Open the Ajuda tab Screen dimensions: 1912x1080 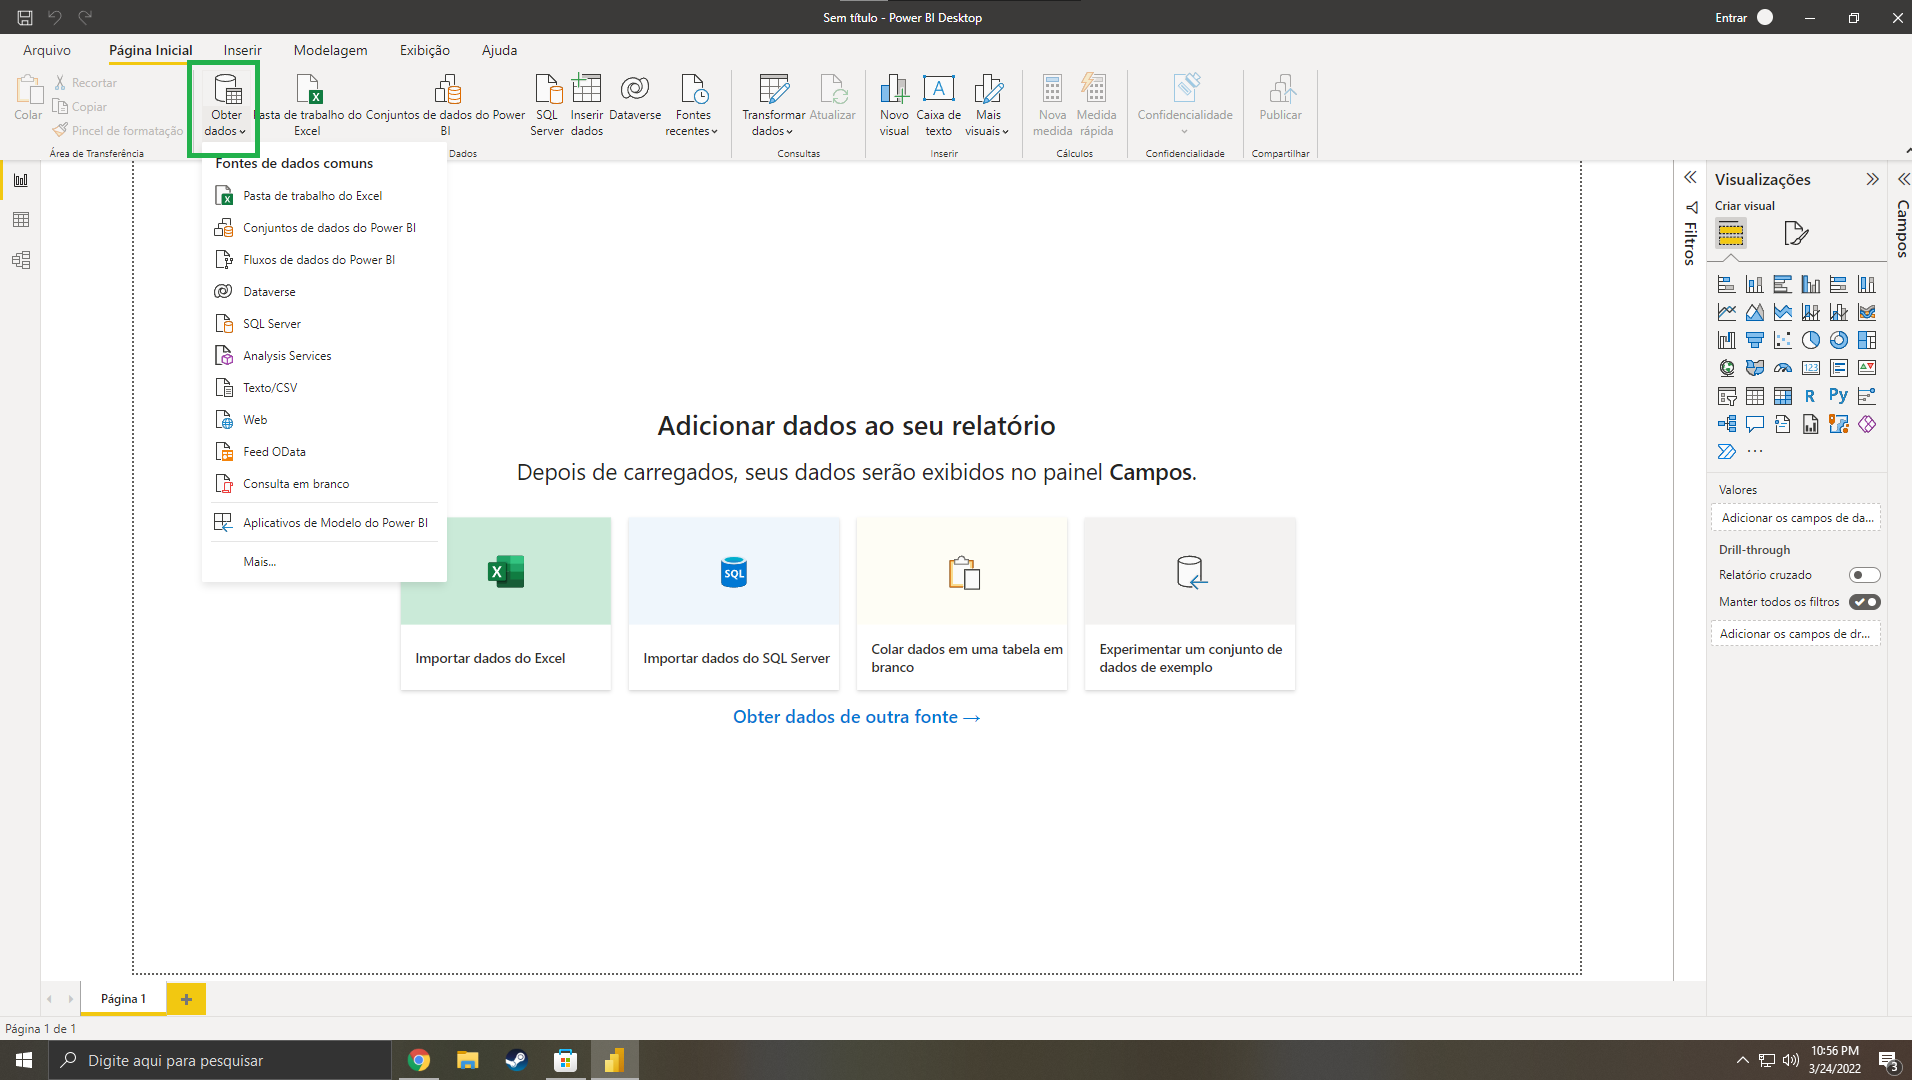(499, 50)
